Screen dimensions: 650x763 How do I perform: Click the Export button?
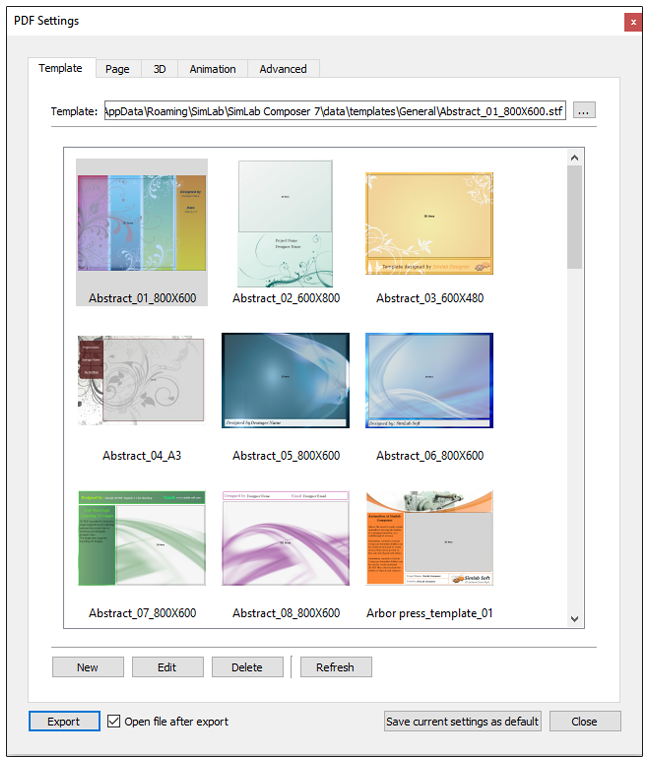click(x=65, y=721)
